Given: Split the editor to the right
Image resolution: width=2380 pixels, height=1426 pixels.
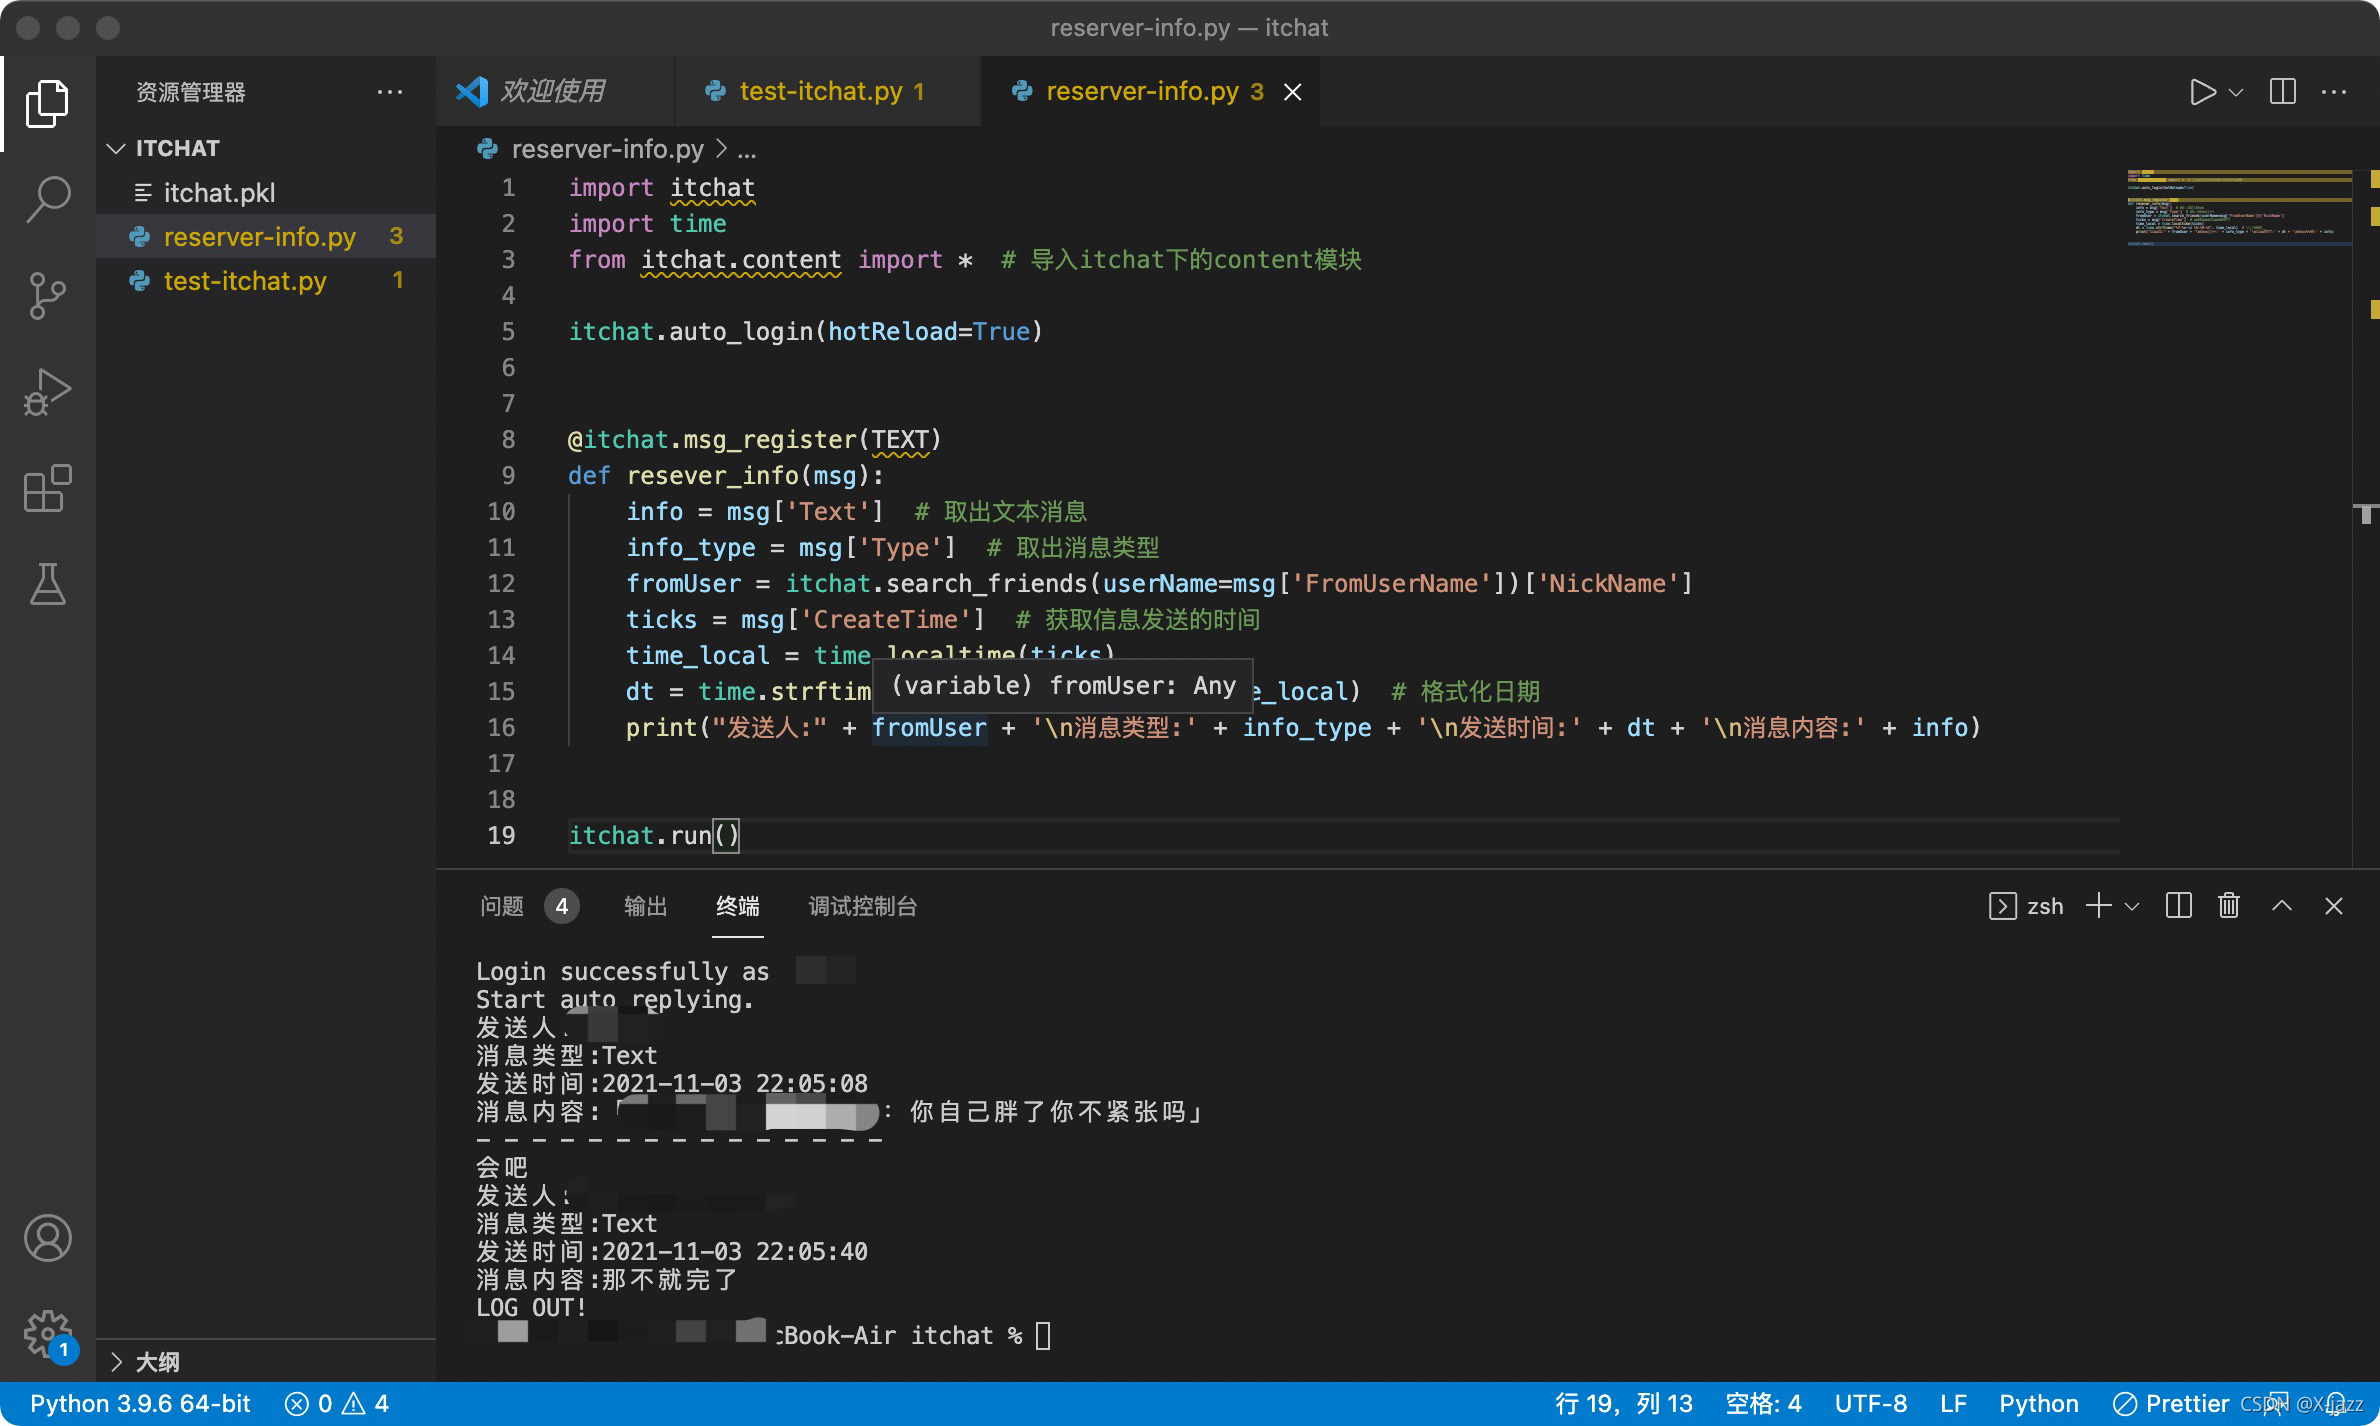Looking at the screenshot, I should tap(2283, 92).
